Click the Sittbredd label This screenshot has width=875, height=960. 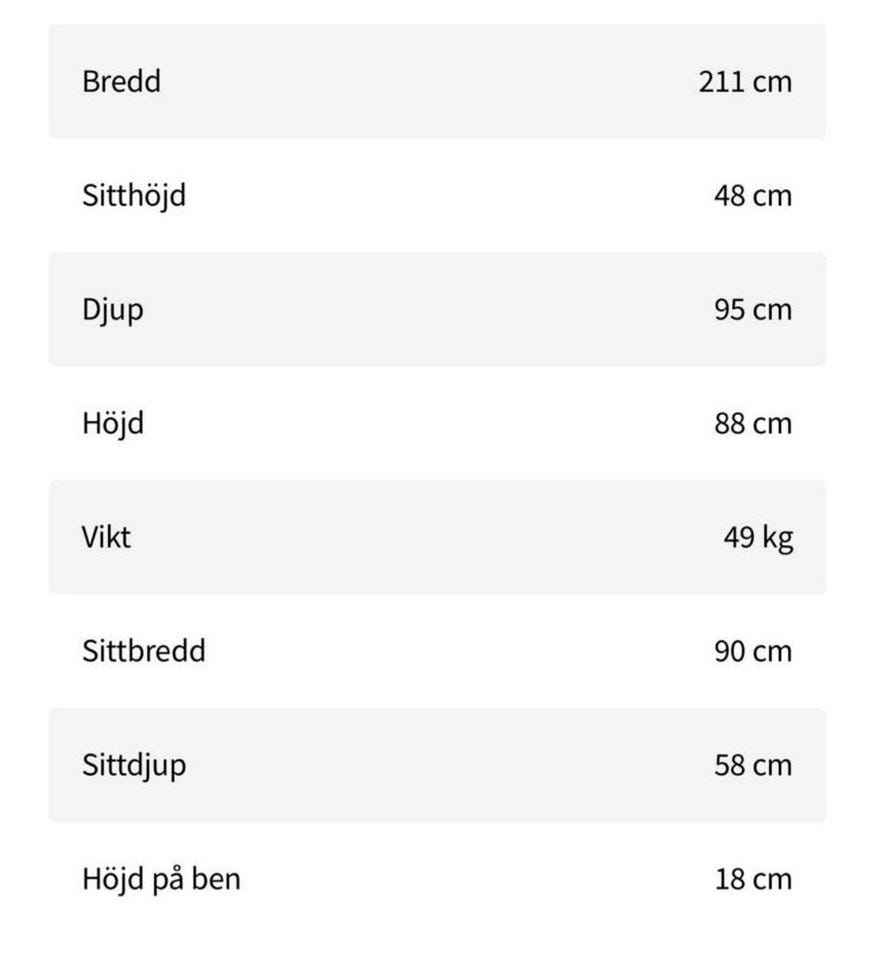click(x=144, y=651)
